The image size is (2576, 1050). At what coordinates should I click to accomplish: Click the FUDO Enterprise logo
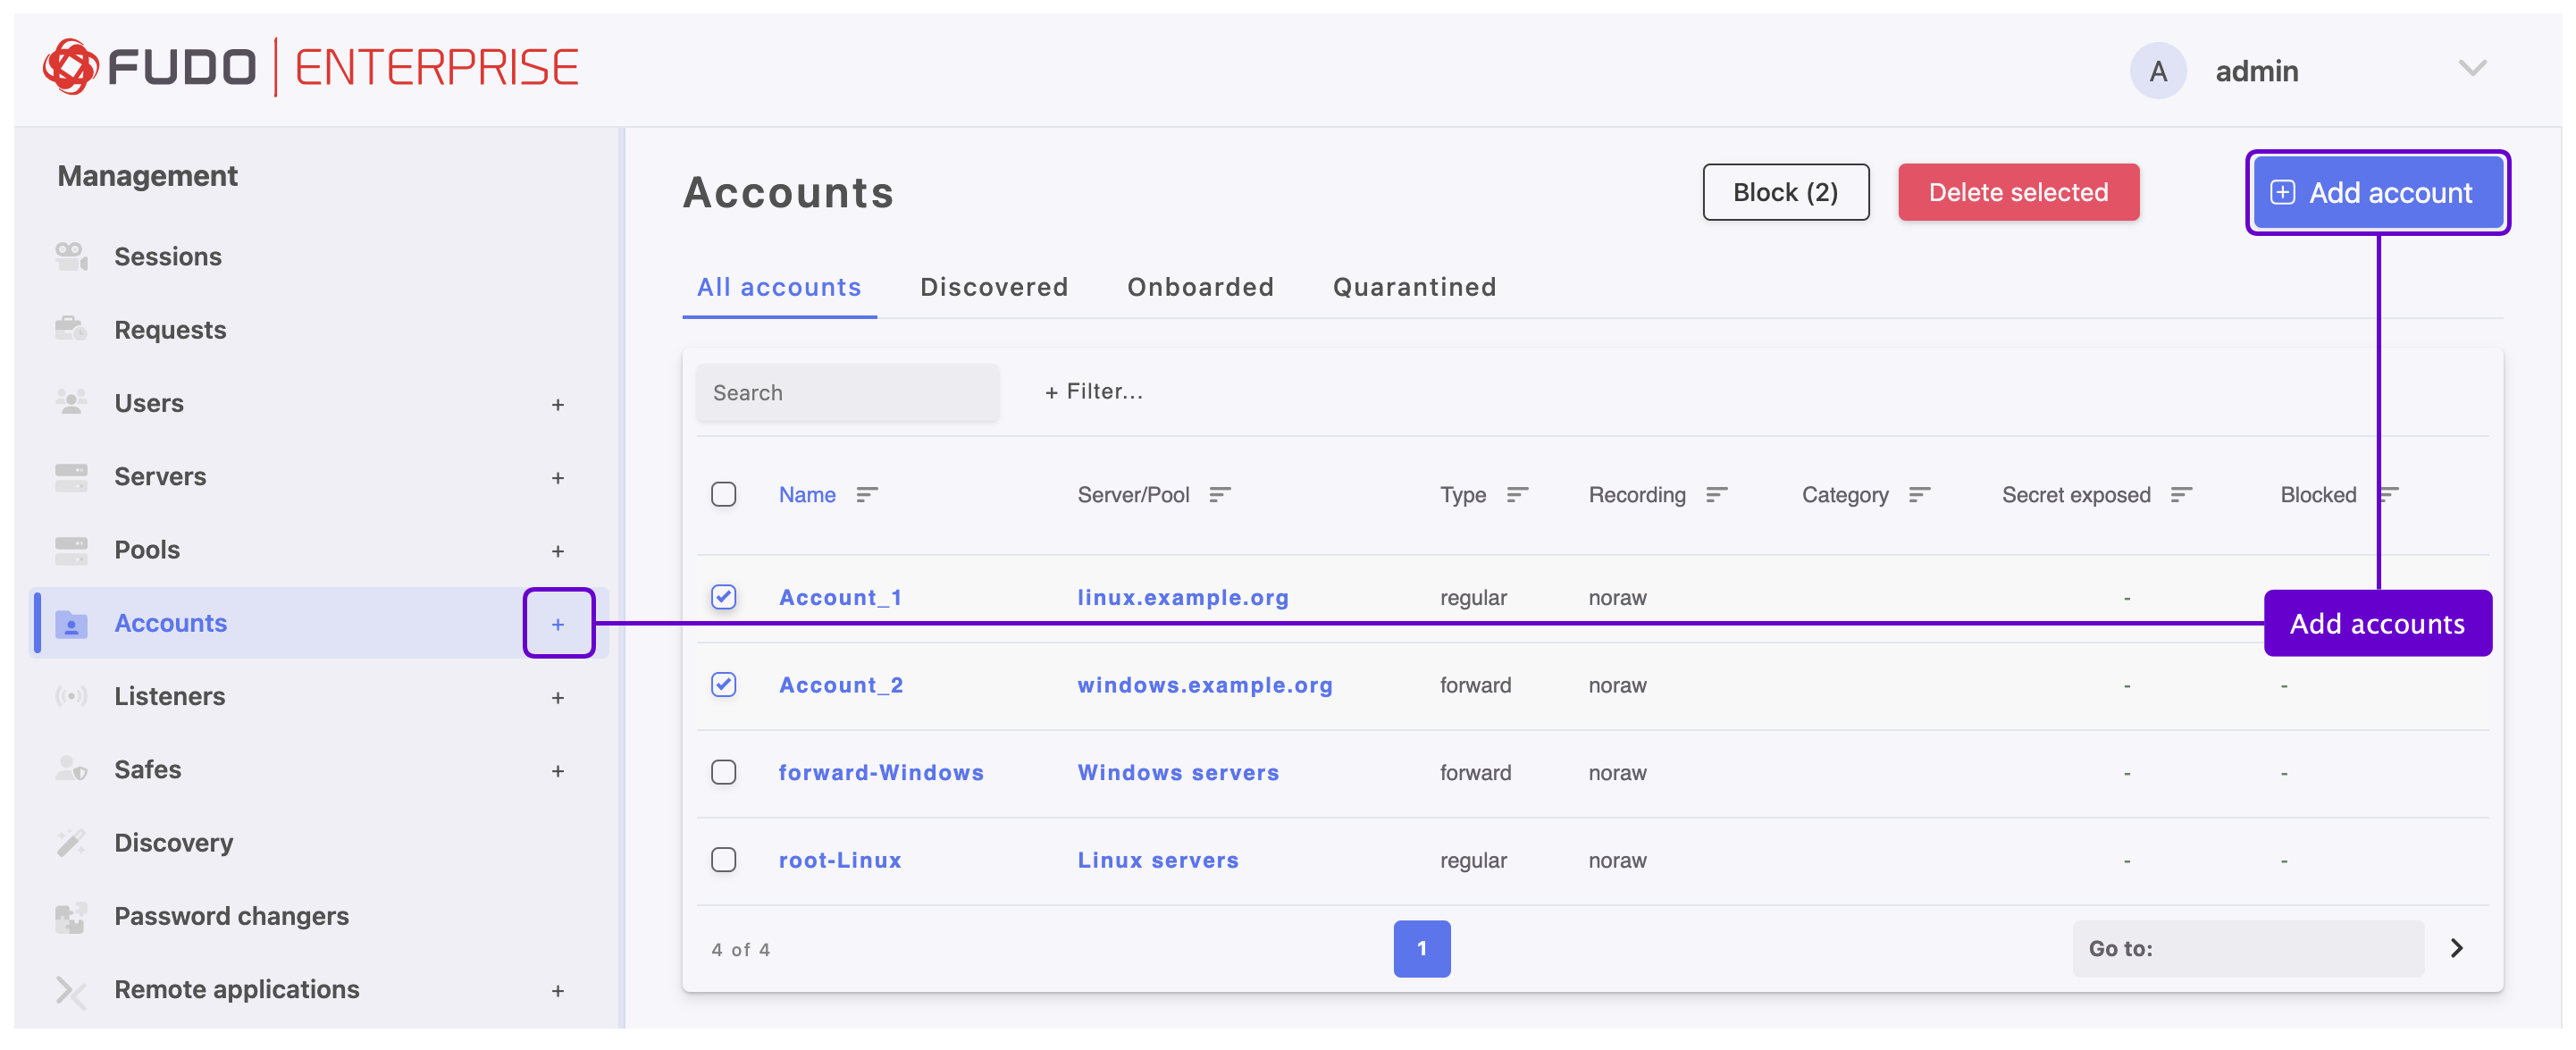click(x=310, y=66)
